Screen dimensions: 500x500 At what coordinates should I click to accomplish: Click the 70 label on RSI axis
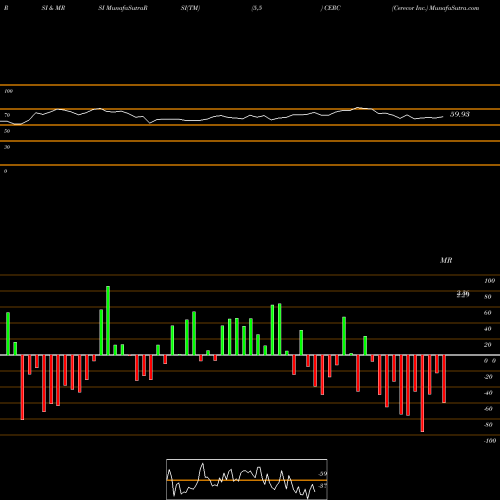point(7,115)
